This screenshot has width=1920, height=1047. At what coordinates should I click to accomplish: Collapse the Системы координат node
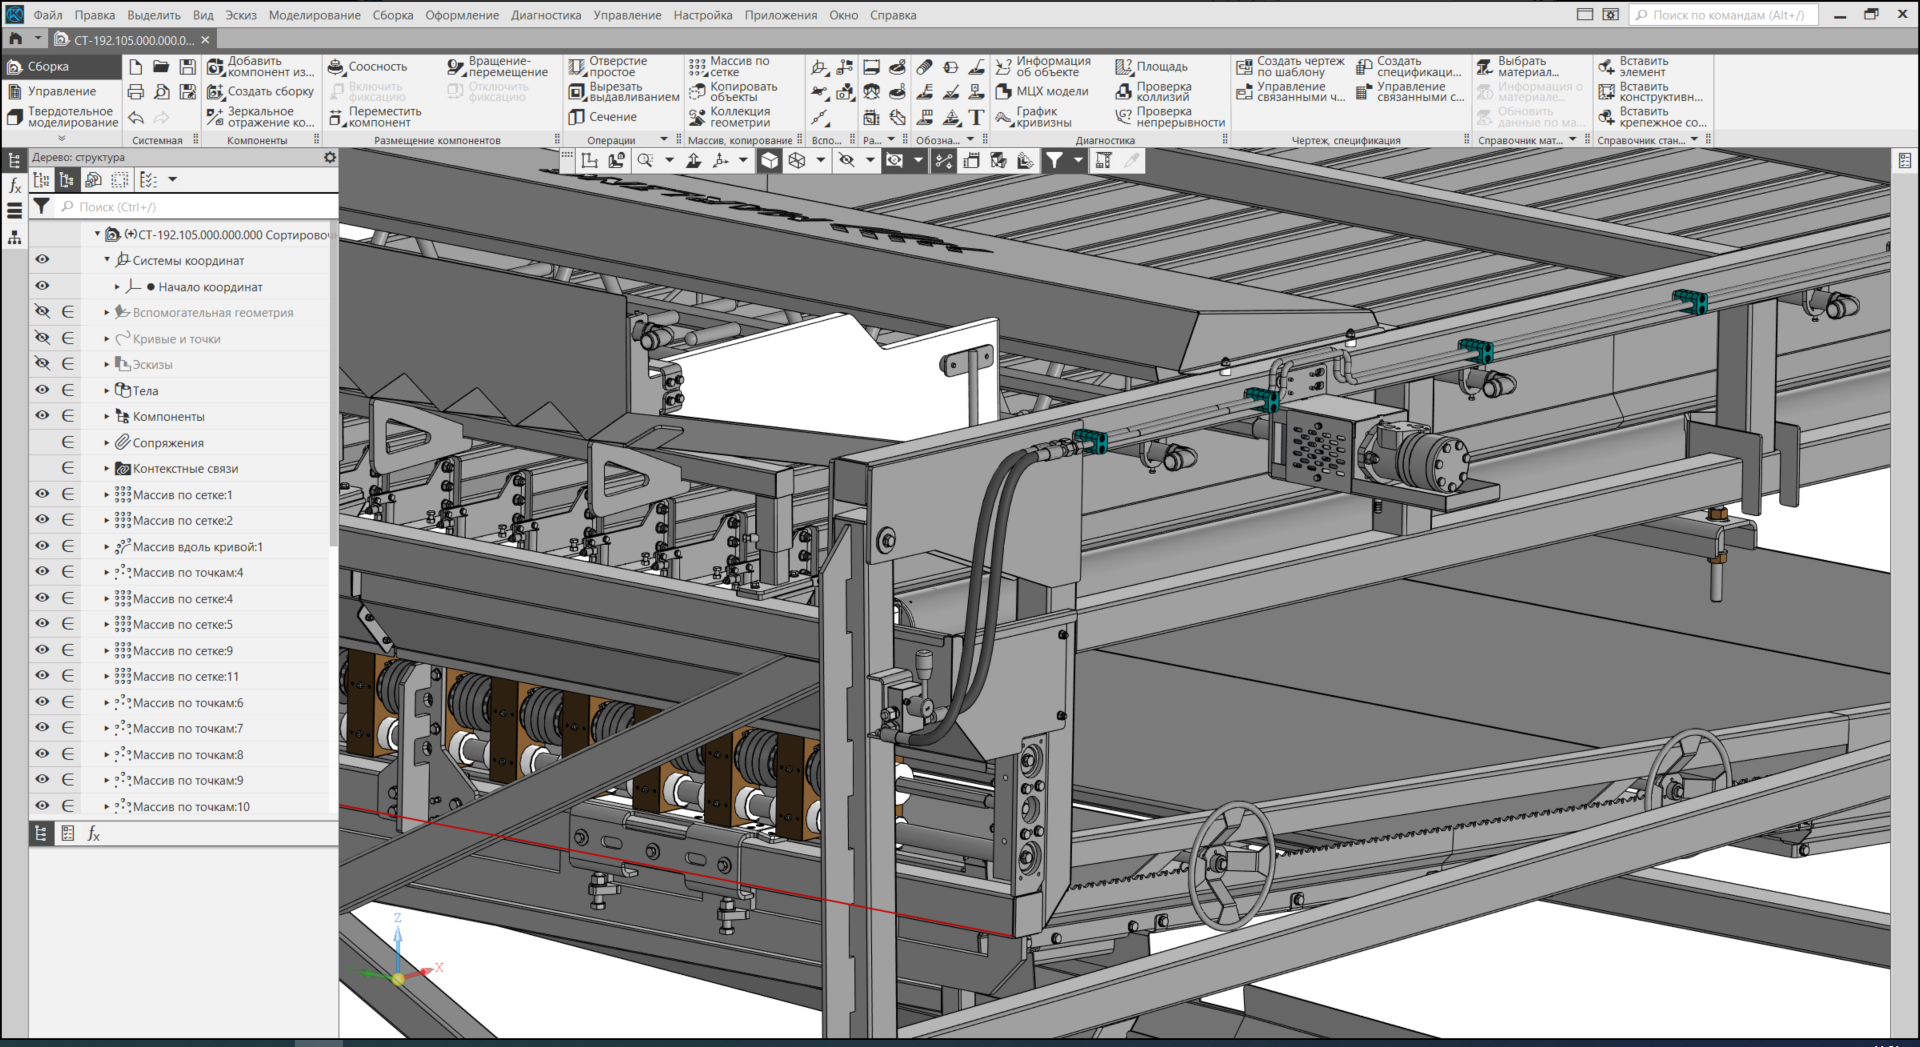(x=107, y=260)
